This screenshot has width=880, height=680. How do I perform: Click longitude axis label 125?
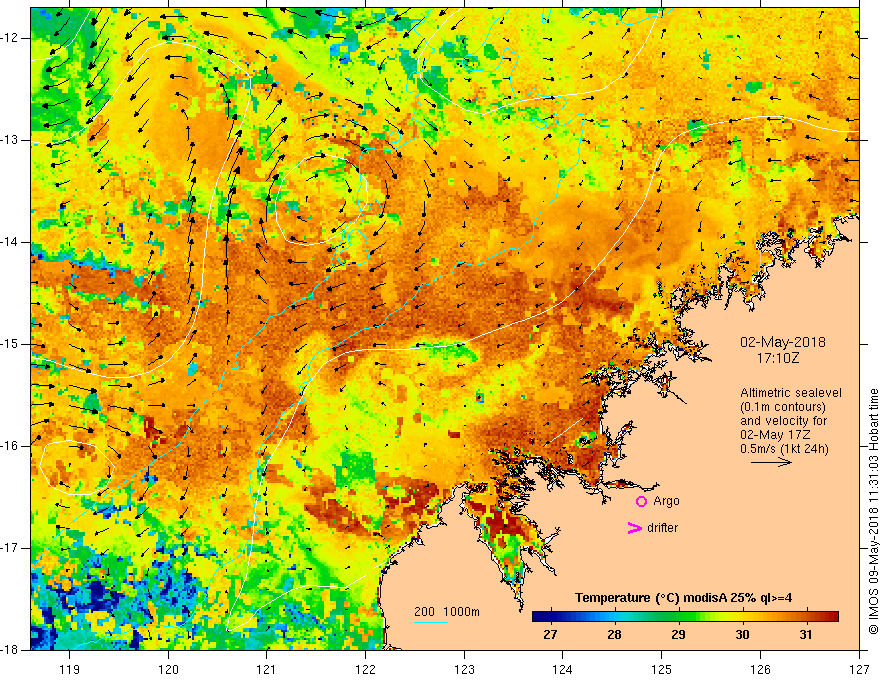tap(662, 669)
